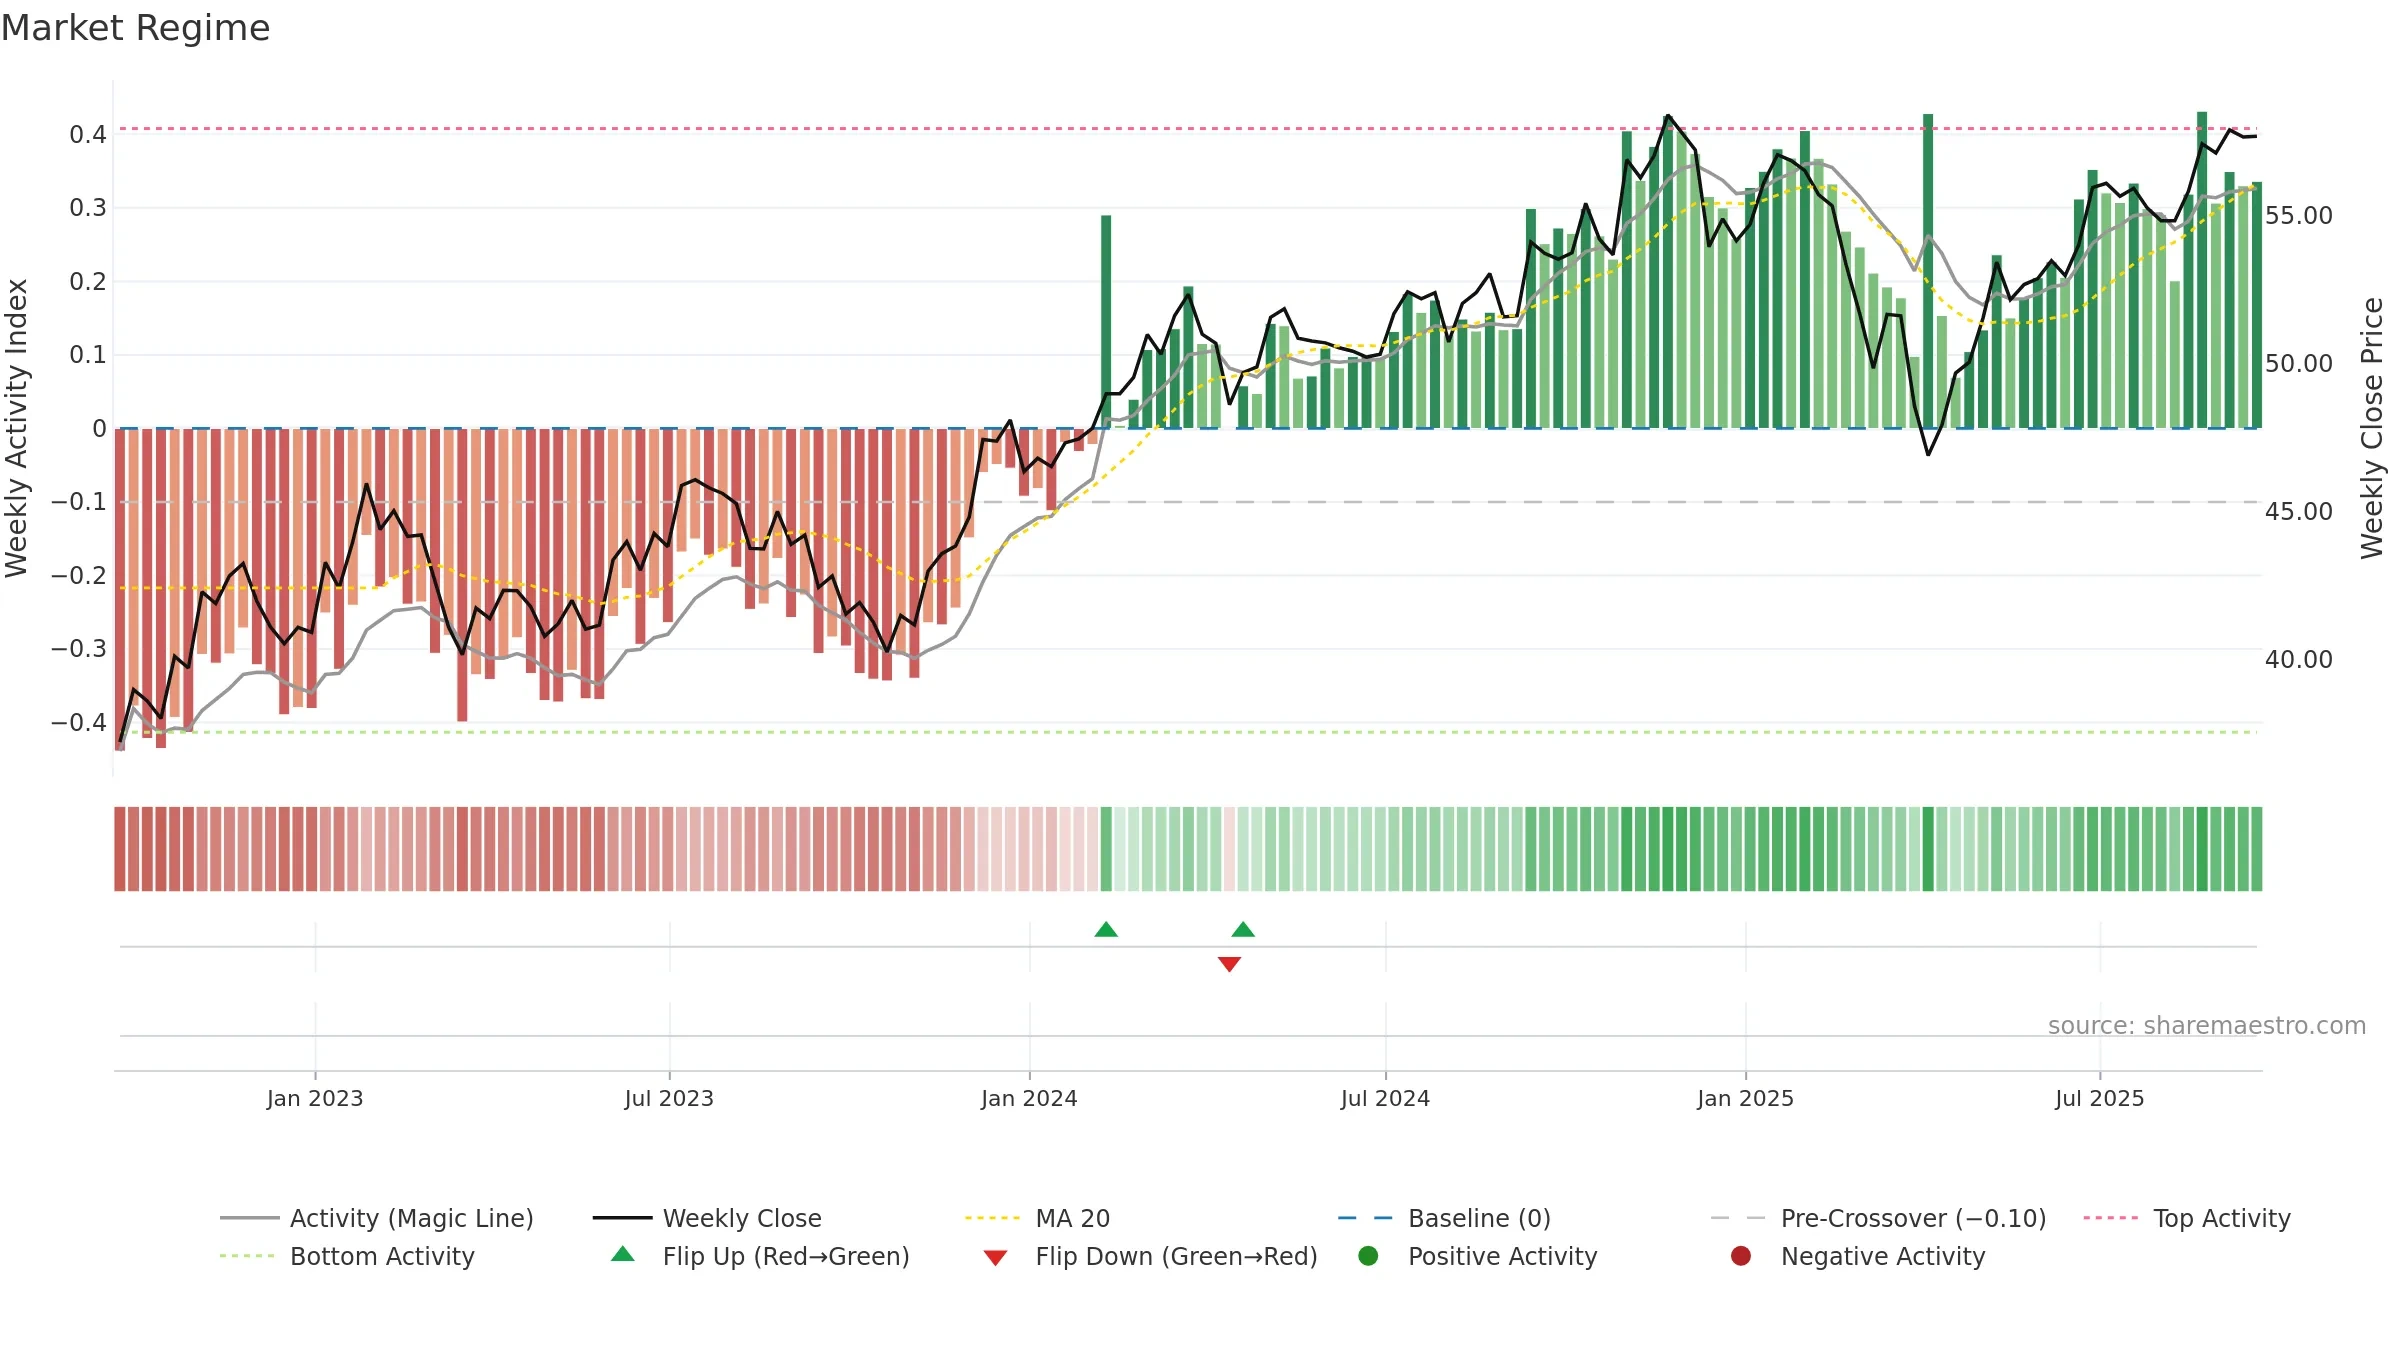The width and height of the screenshot is (2400, 1350).
Task: Toggle the Flip Down (Green→Red) legend entry
Action: coord(1150,1256)
